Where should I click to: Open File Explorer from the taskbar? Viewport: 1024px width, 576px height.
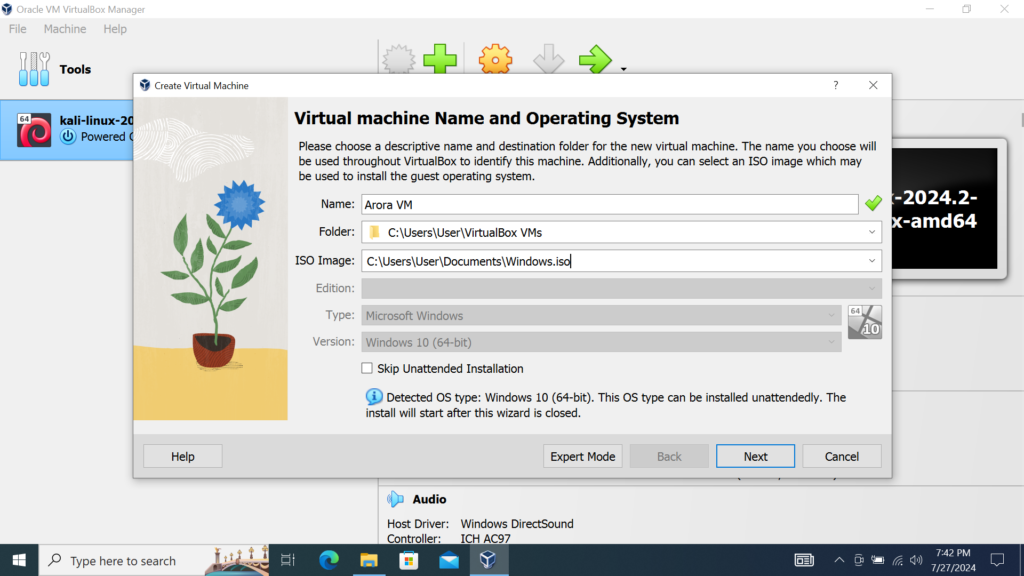(369, 560)
